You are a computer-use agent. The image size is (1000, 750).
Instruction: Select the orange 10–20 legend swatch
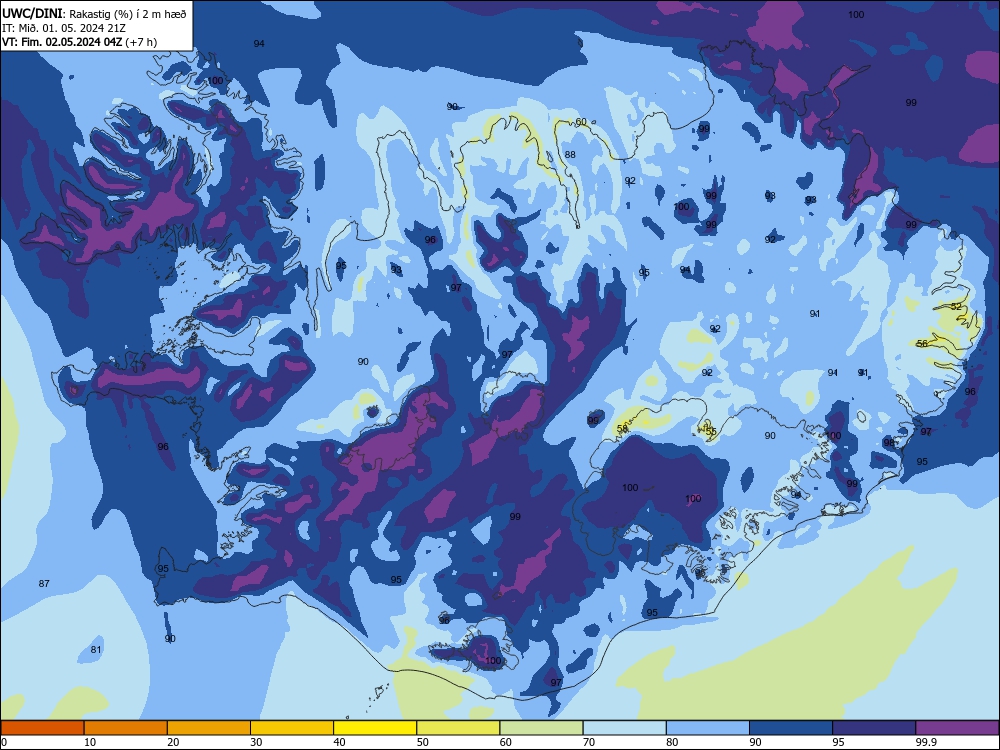[126, 728]
